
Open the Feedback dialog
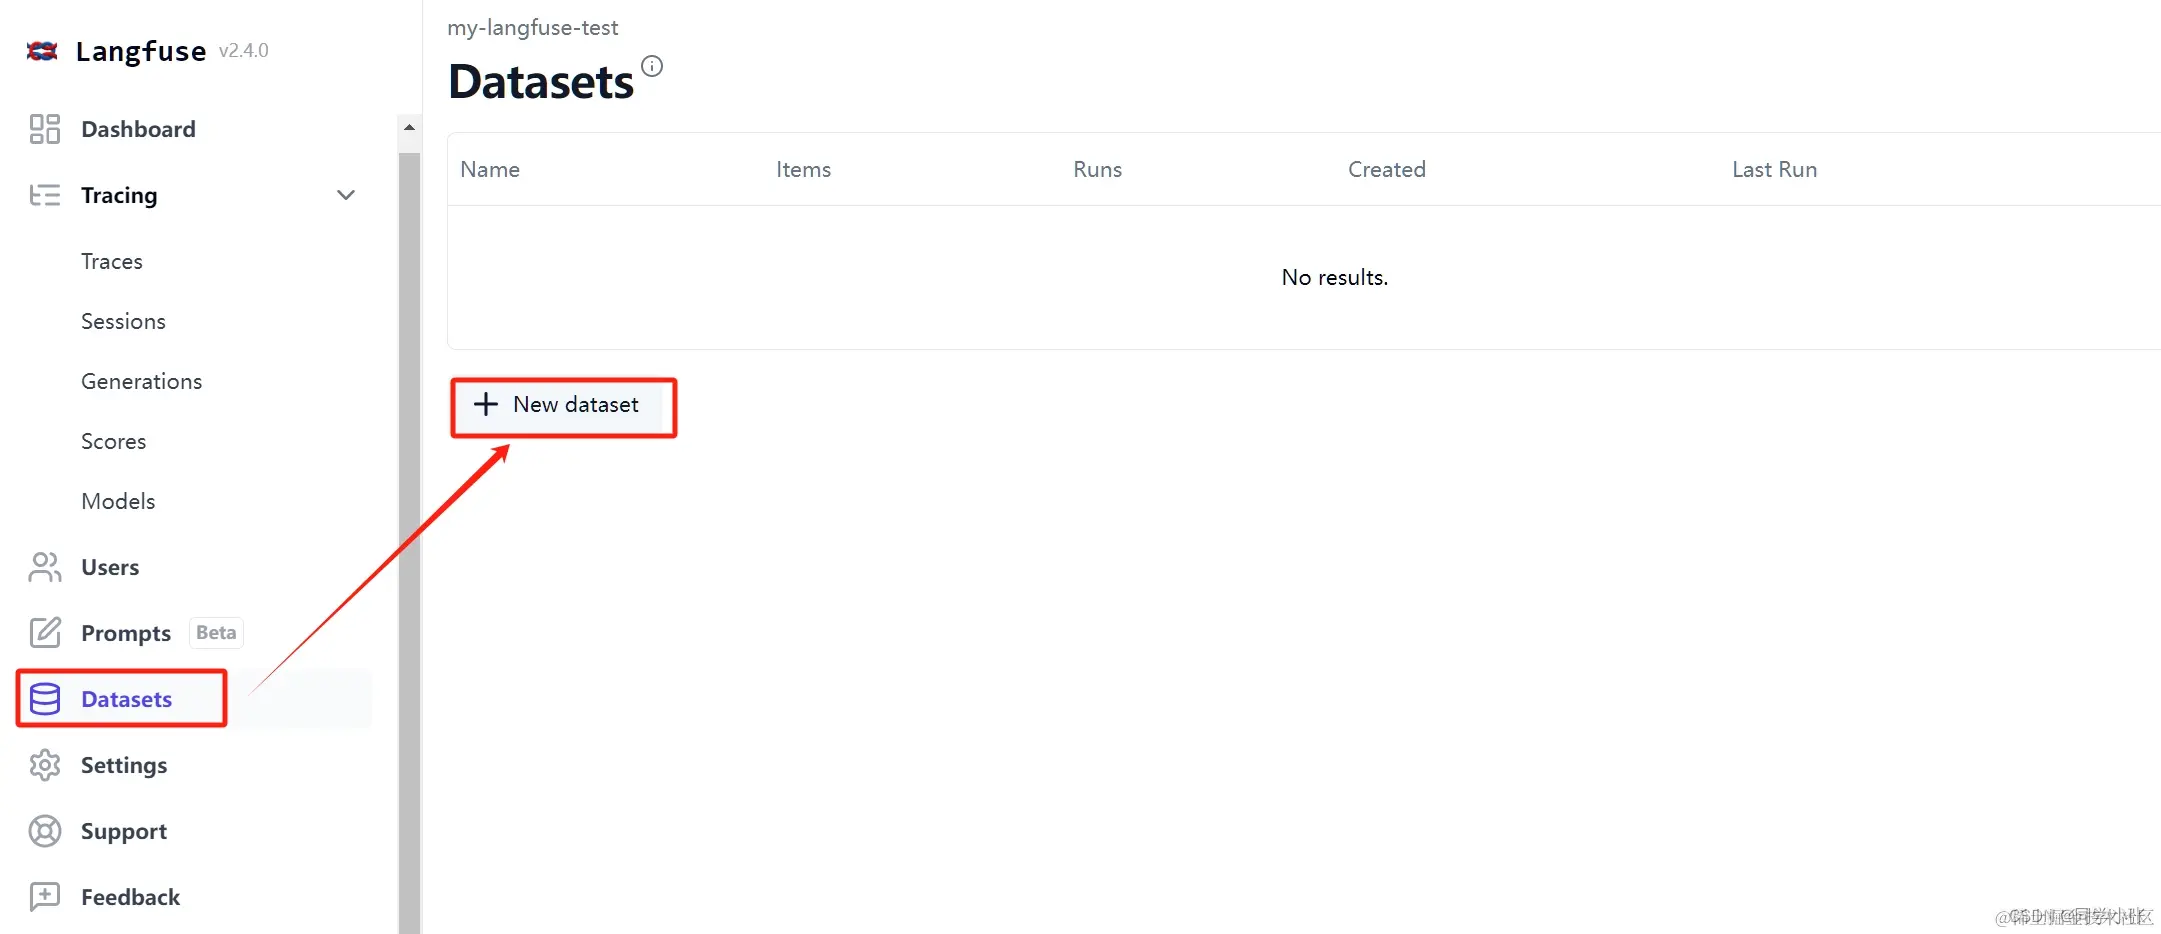[x=130, y=897]
